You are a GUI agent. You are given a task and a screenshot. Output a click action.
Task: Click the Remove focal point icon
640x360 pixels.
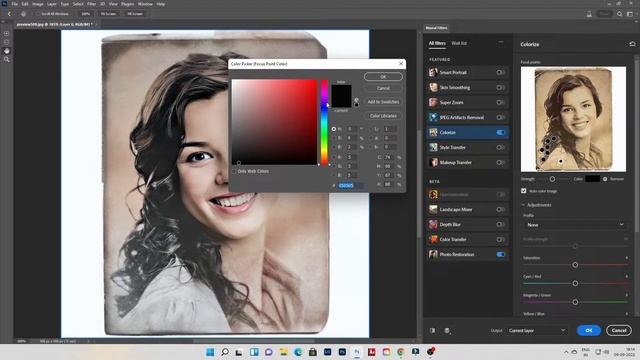tap(605, 179)
